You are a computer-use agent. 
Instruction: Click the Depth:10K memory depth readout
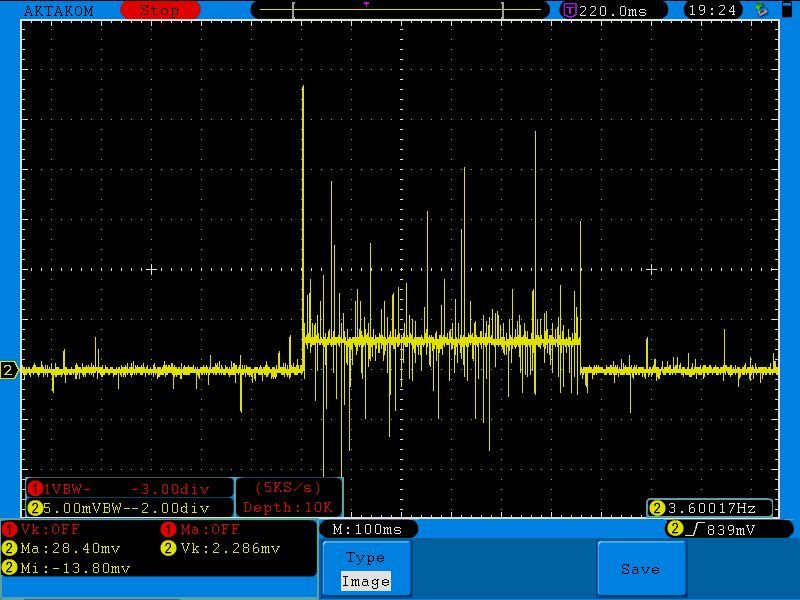point(289,507)
